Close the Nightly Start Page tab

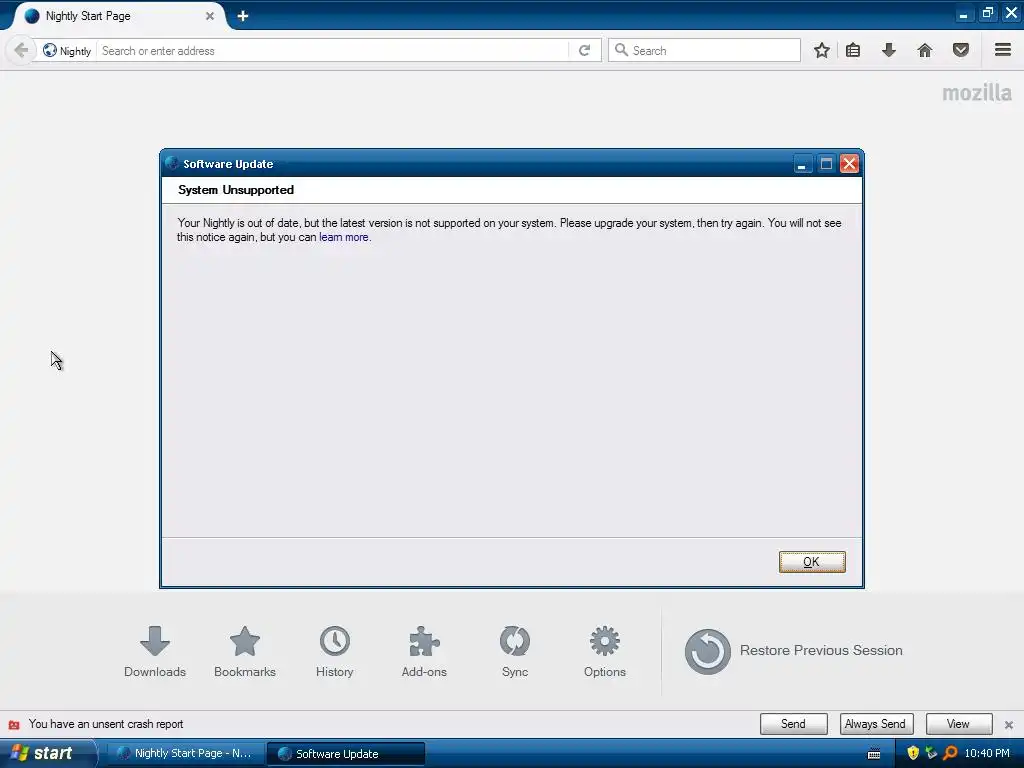[210, 16]
